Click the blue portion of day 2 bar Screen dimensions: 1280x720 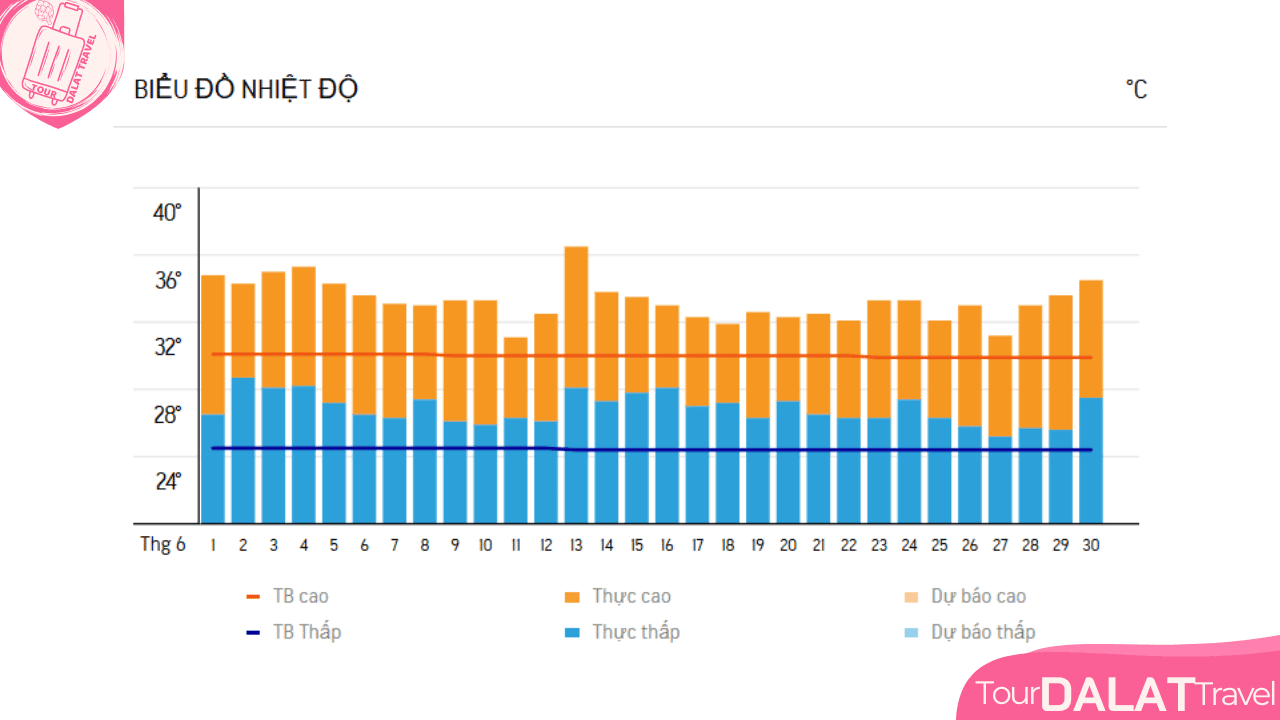click(243, 450)
